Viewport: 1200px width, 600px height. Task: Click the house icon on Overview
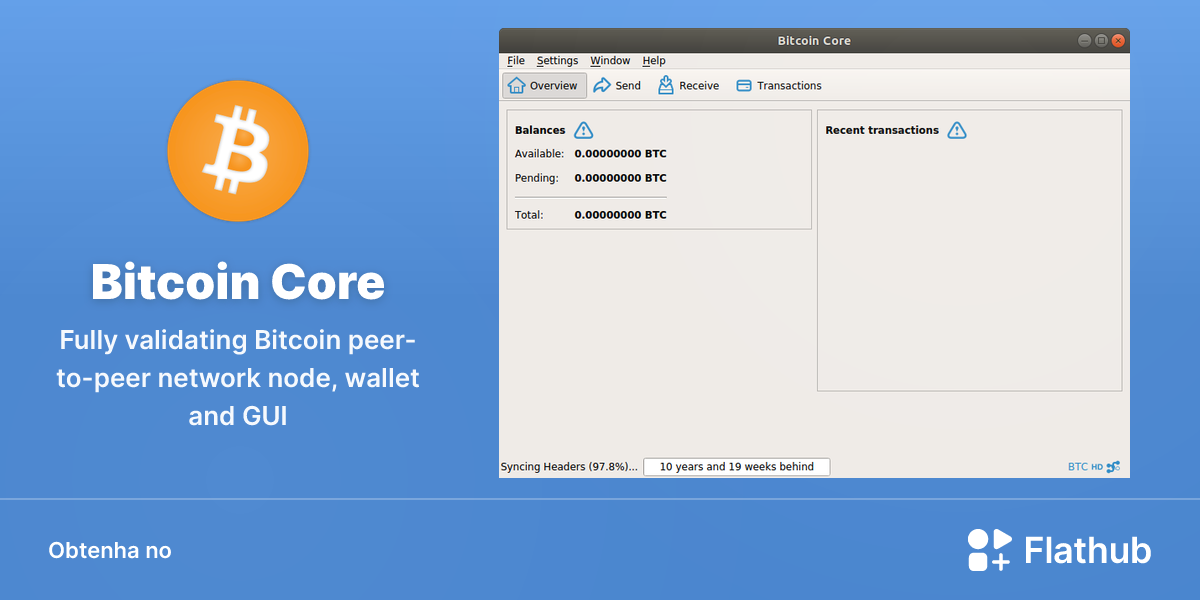pos(516,85)
